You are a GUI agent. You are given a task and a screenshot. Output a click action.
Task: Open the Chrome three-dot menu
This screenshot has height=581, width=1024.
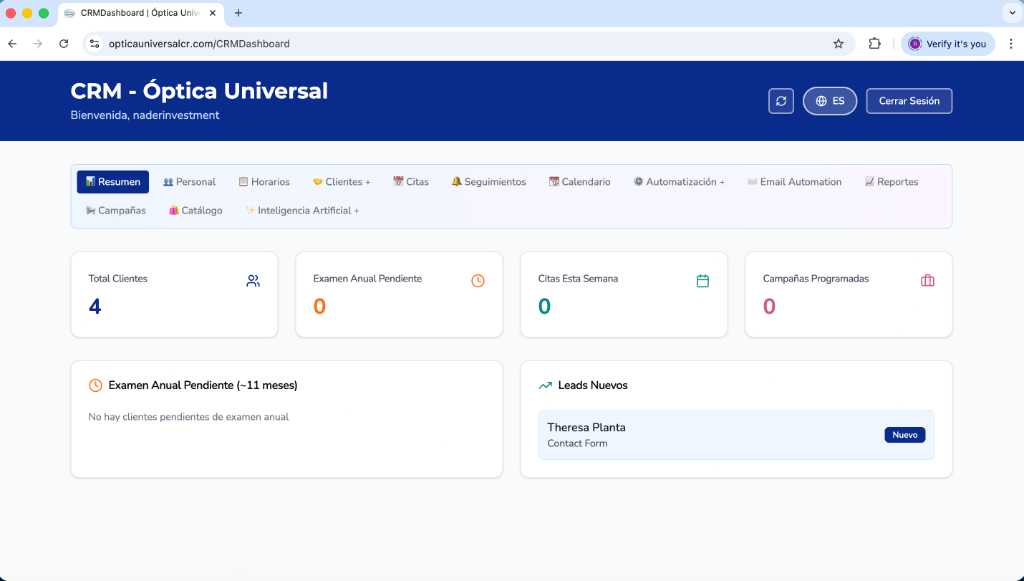point(1011,44)
